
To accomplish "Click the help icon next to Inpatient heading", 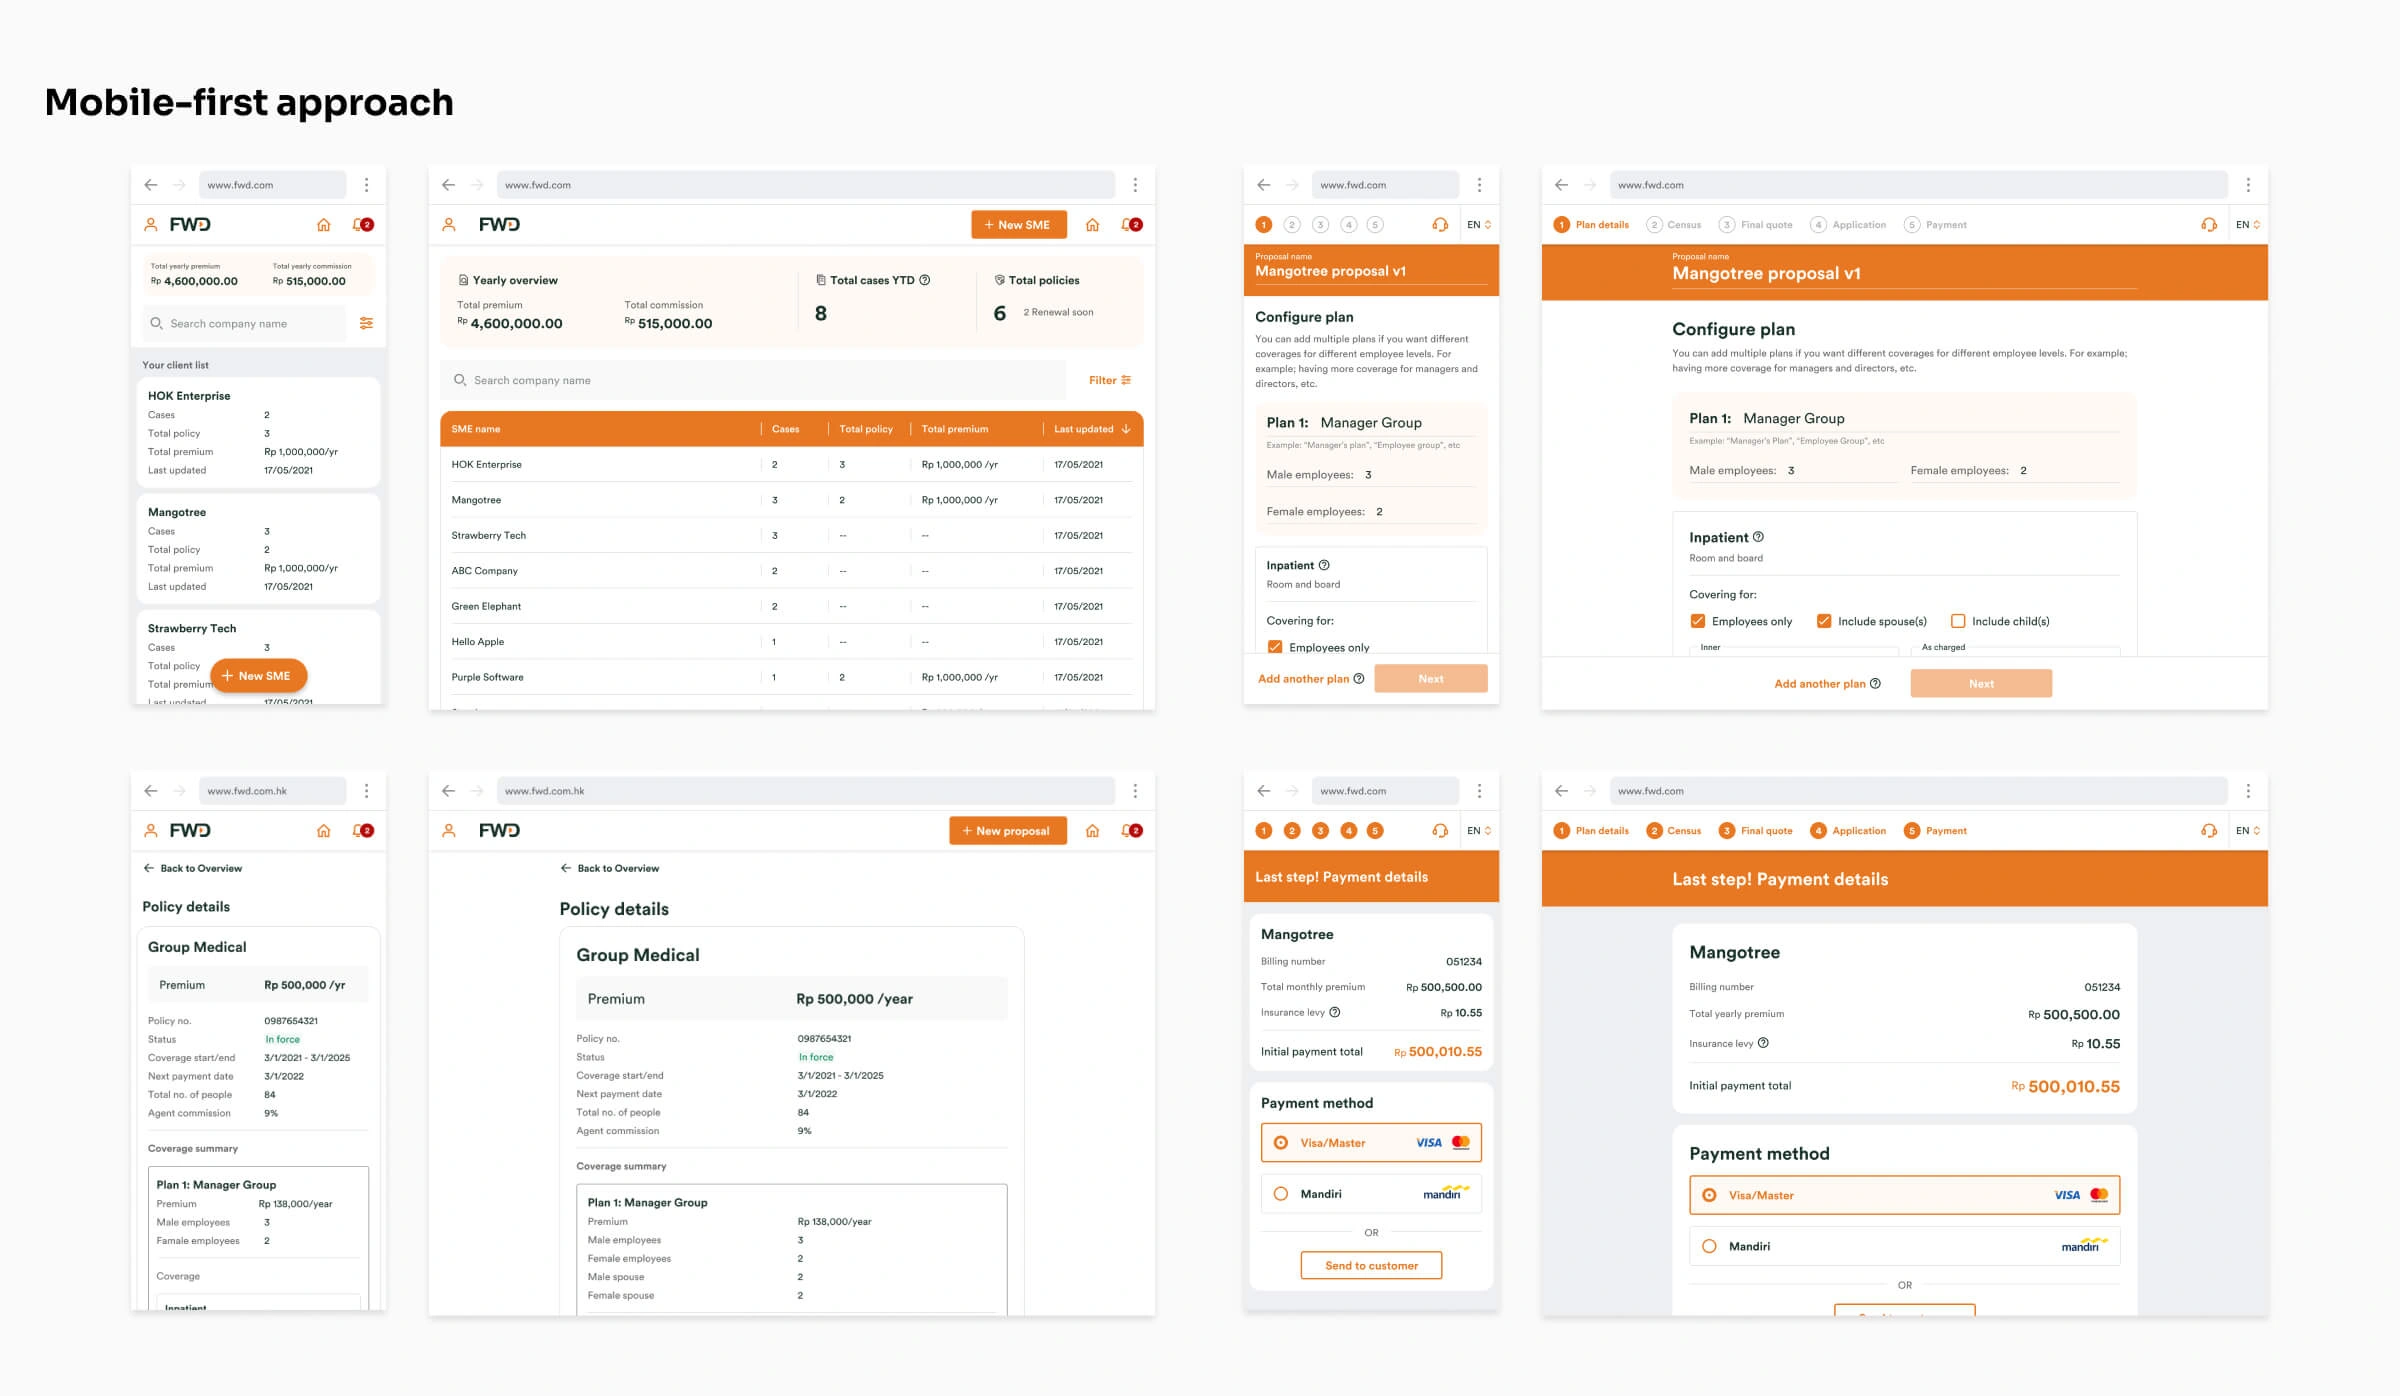I will (1758, 537).
